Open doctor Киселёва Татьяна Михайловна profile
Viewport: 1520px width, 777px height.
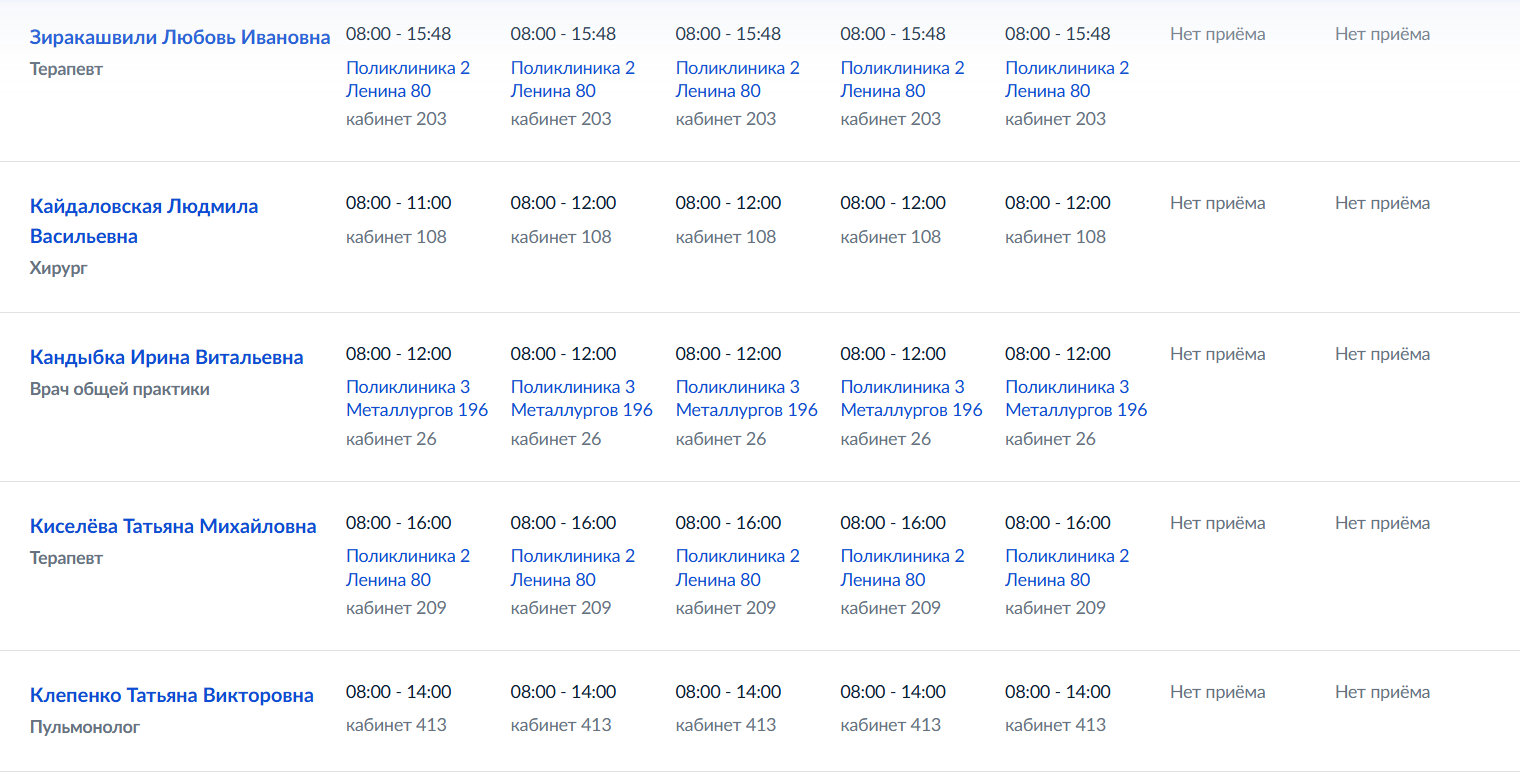pyautogui.click(x=173, y=526)
